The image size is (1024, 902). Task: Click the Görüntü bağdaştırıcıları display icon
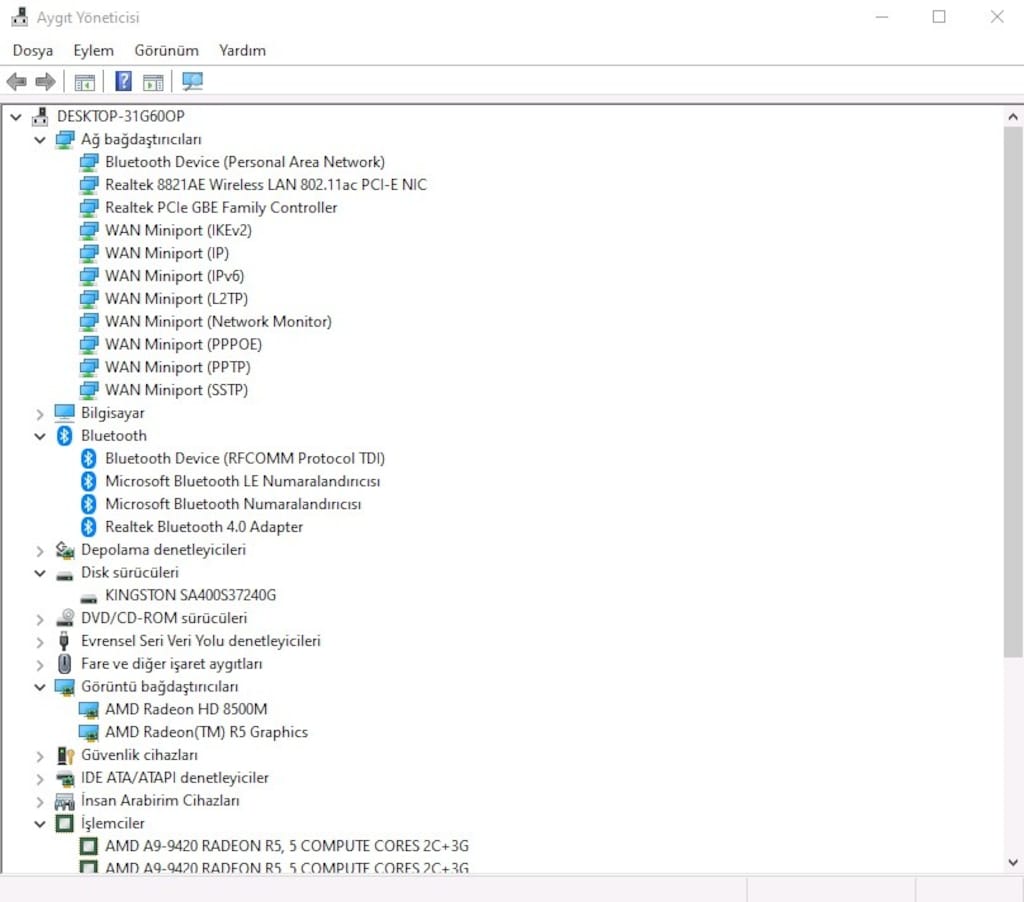pos(65,686)
